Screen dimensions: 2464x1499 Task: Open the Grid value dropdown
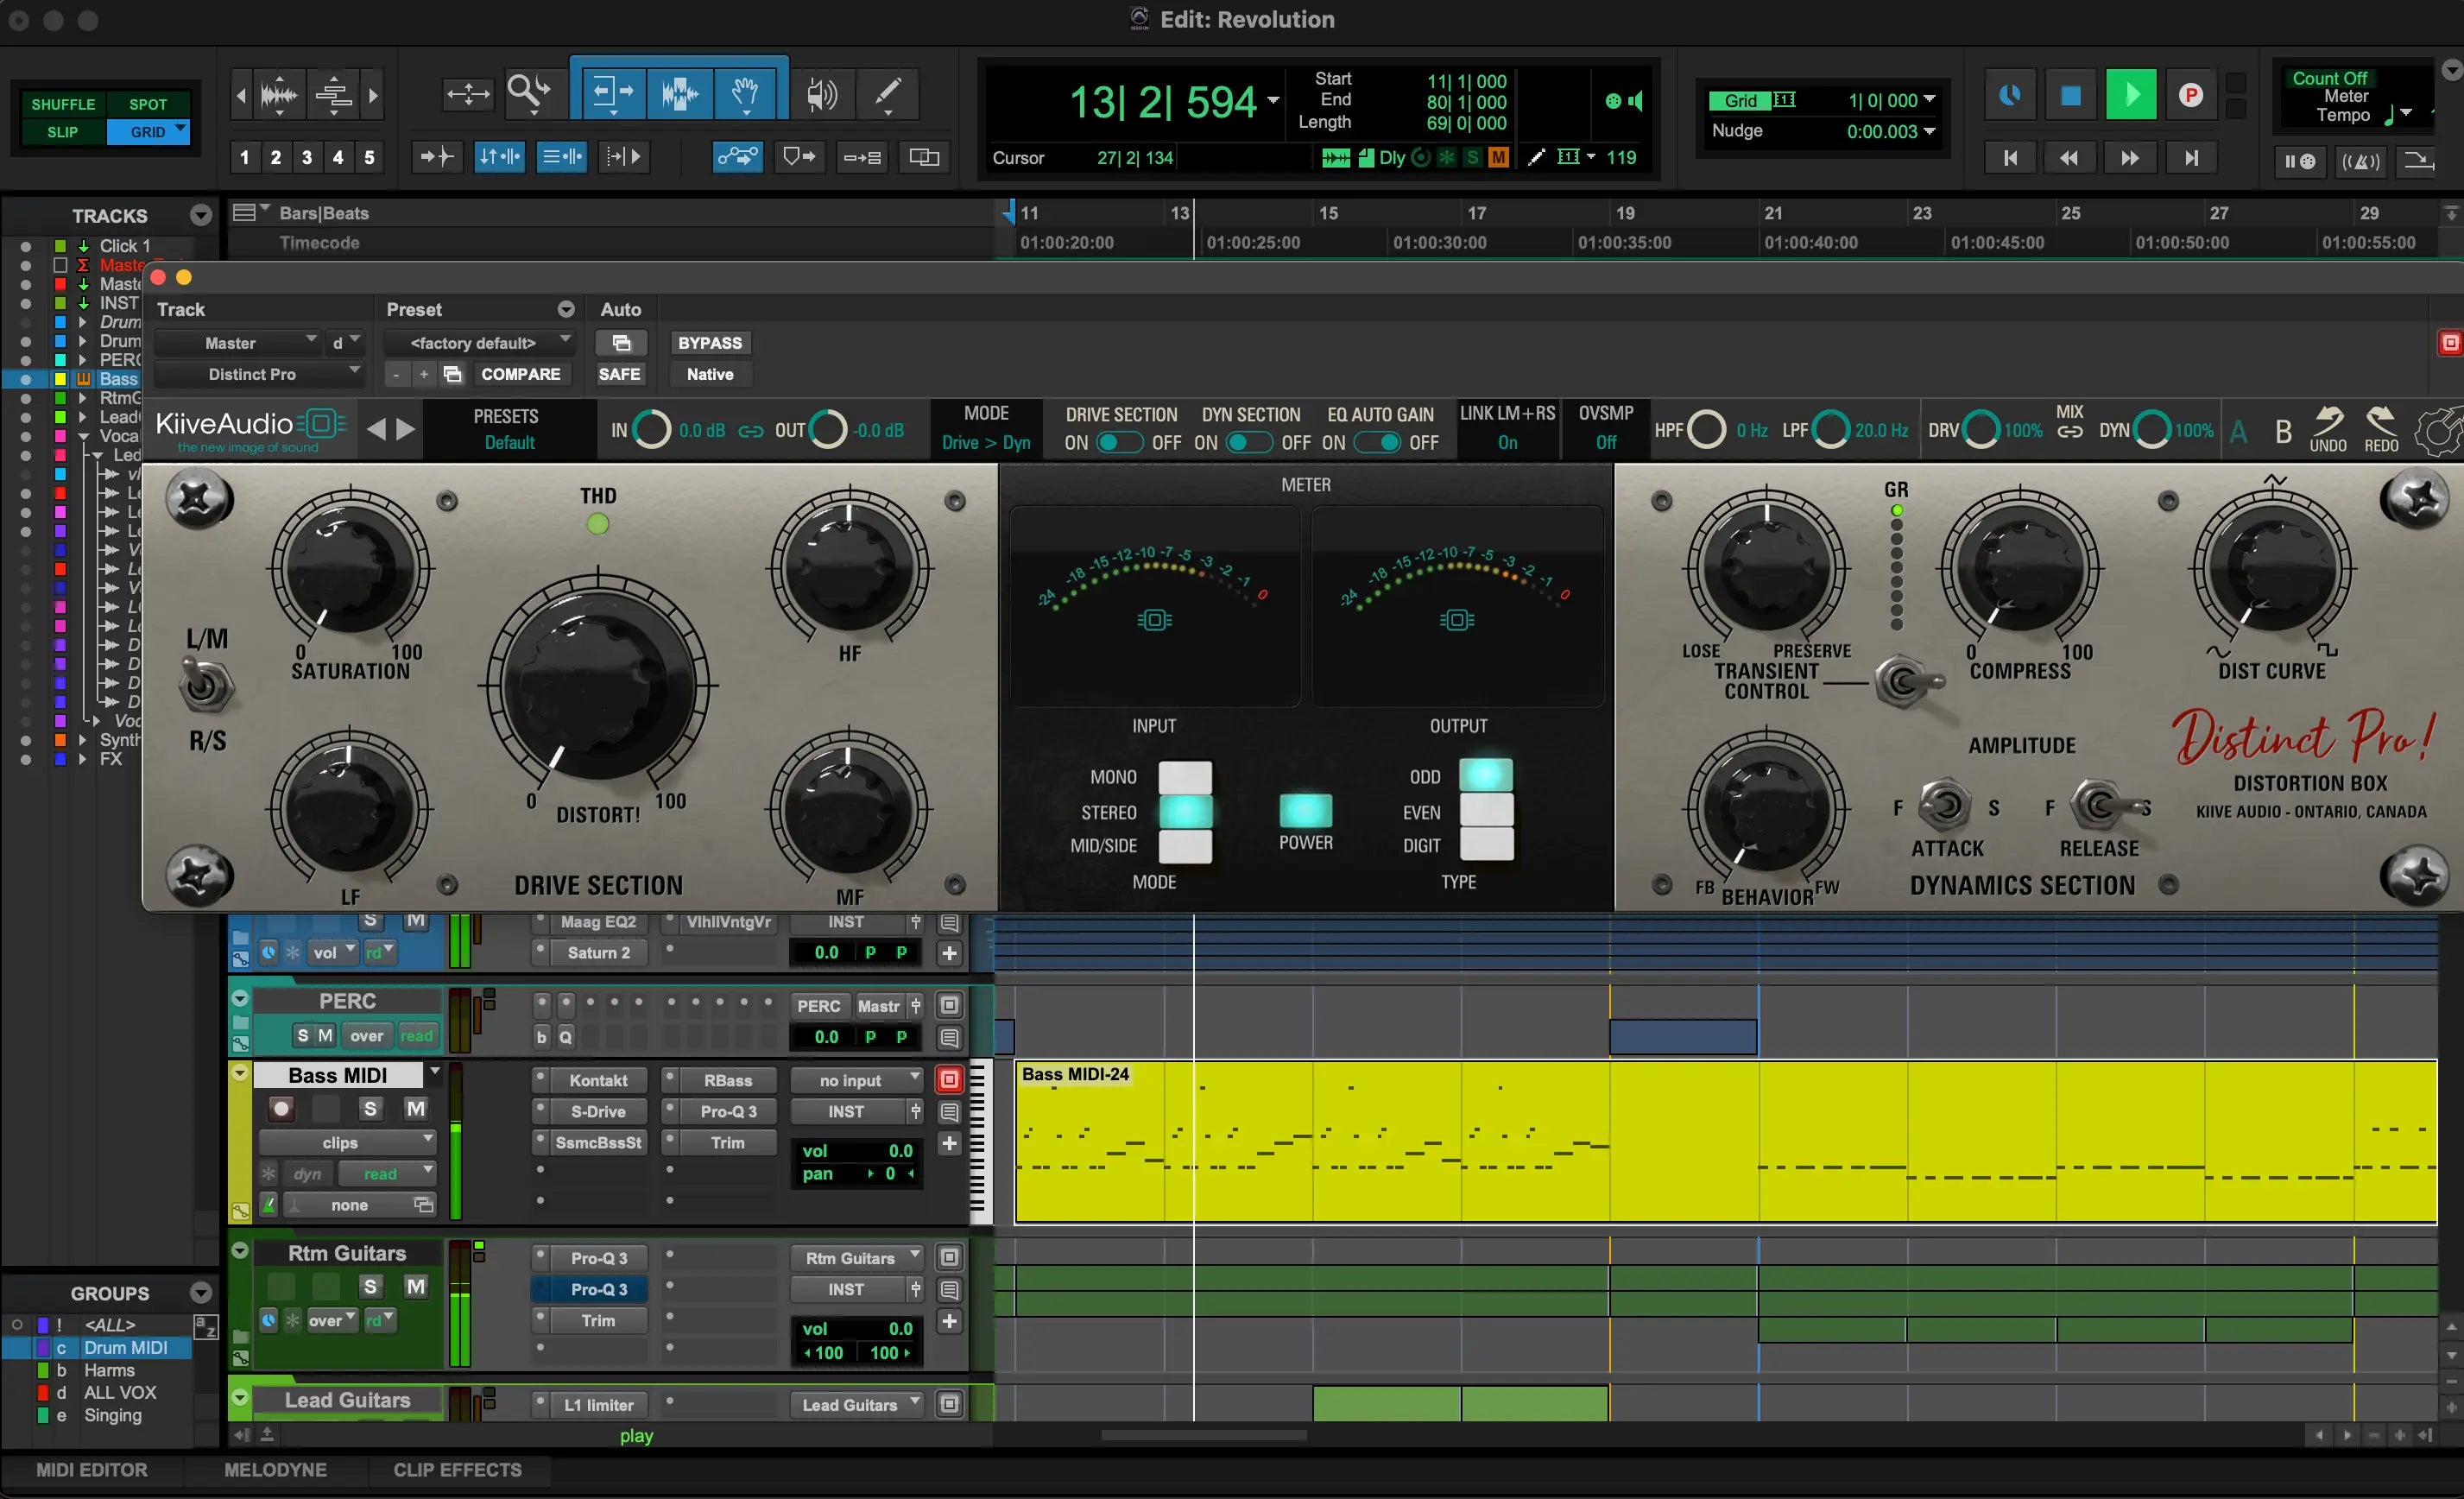1929,100
